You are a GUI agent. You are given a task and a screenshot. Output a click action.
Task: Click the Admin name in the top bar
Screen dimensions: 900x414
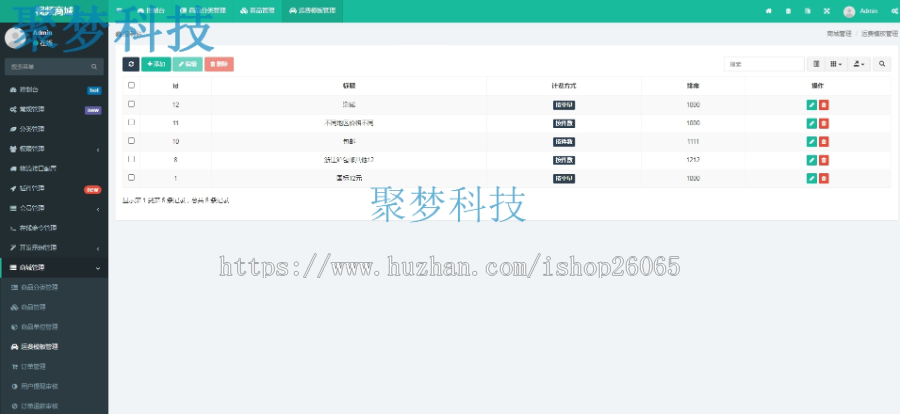tap(868, 11)
